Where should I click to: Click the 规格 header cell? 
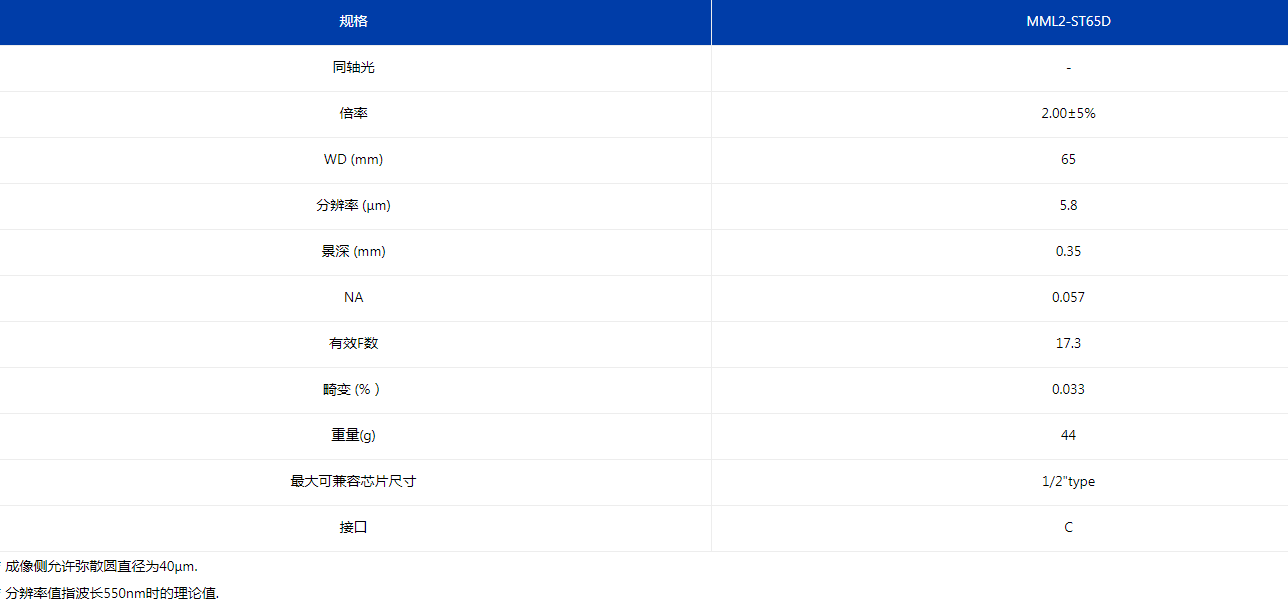[354, 22]
